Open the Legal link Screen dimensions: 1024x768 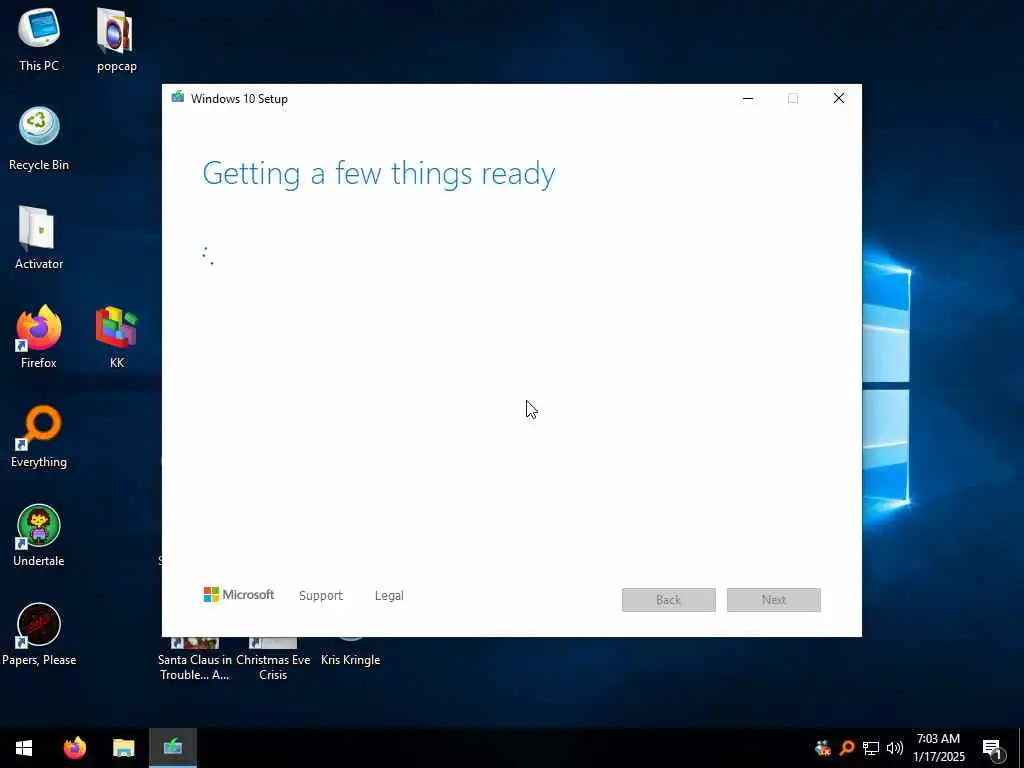click(389, 596)
